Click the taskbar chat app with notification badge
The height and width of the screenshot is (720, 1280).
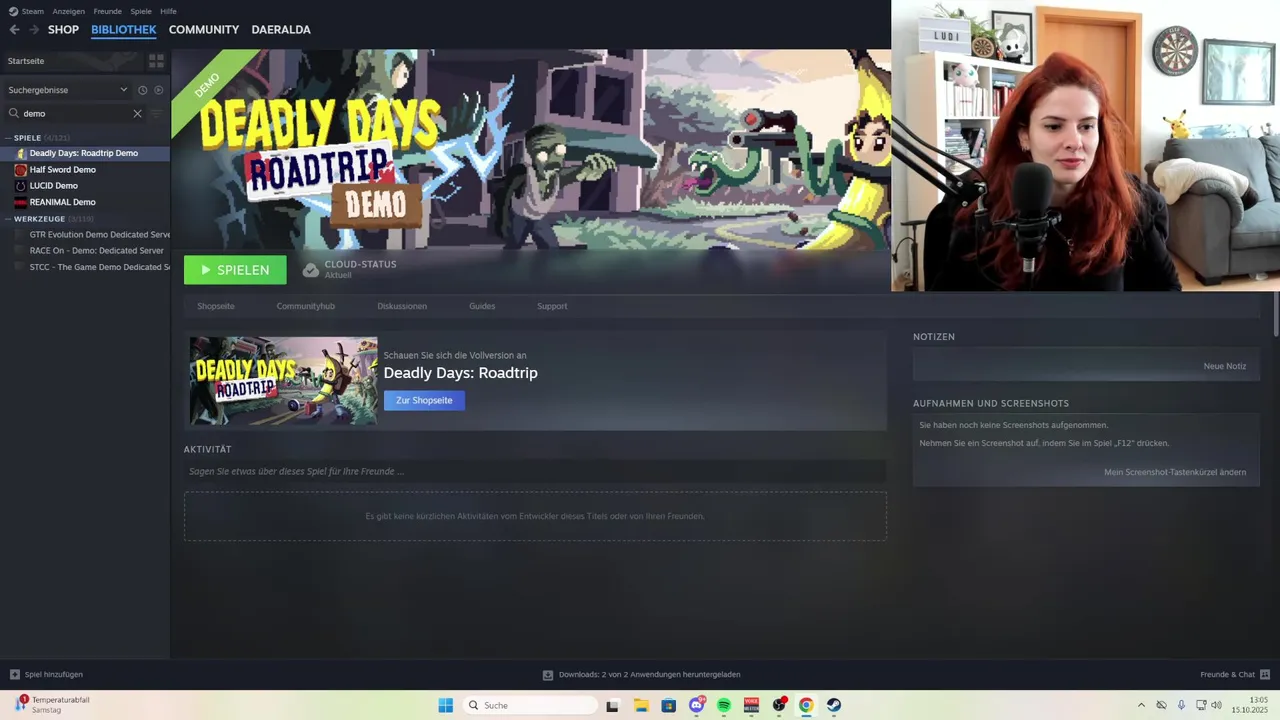coord(697,705)
